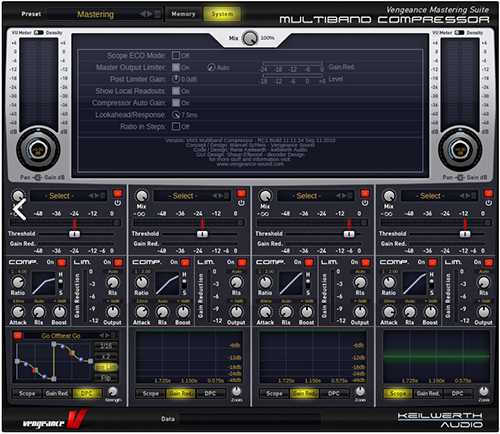
Task: Click the power icon of band 1
Action: click(x=117, y=203)
